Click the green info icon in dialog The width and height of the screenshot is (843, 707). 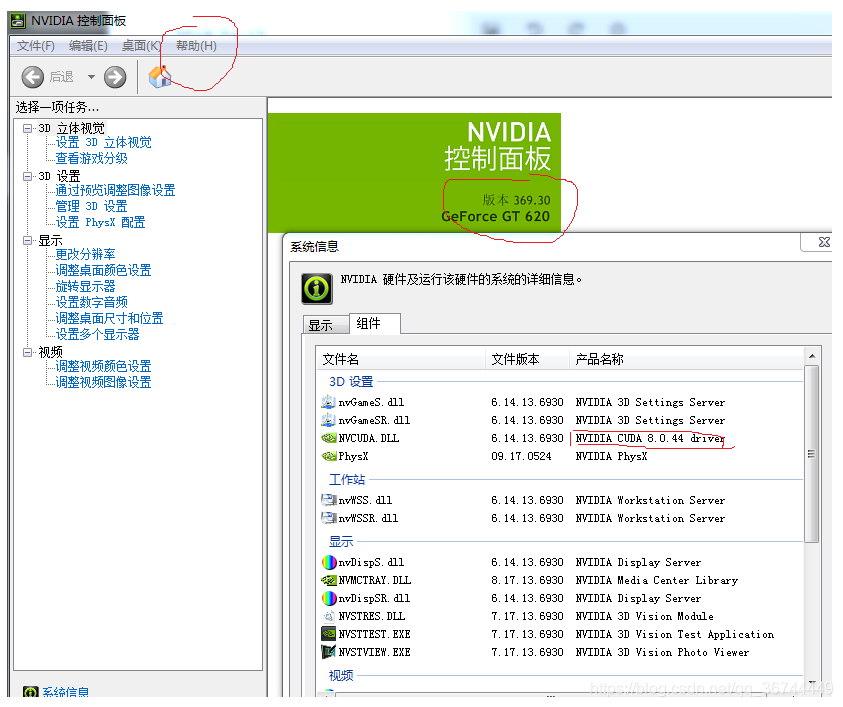[x=317, y=289]
